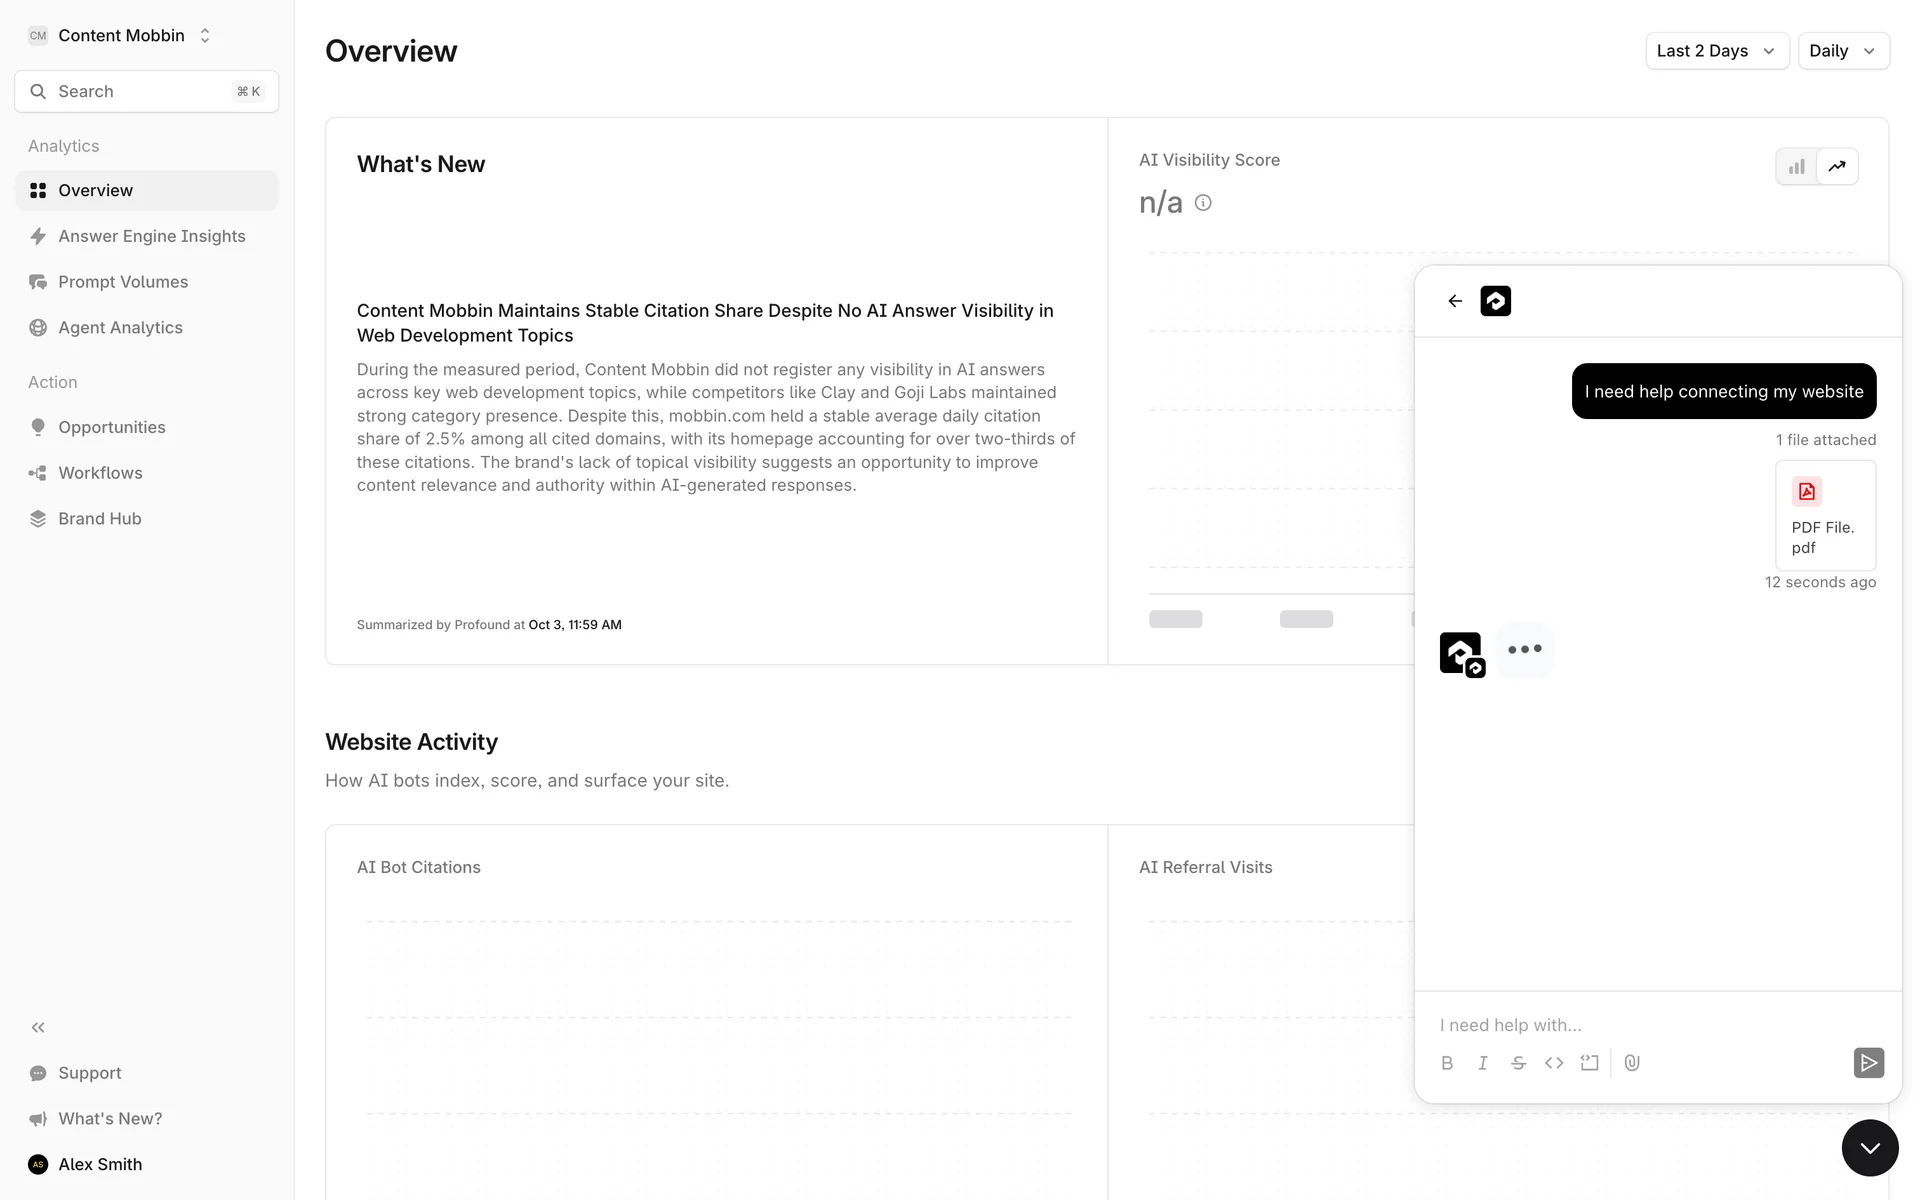This screenshot has width=1920, height=1200.
Task: Minimize chat widget with round chevron button
Action: [x=1869, y=1148]
